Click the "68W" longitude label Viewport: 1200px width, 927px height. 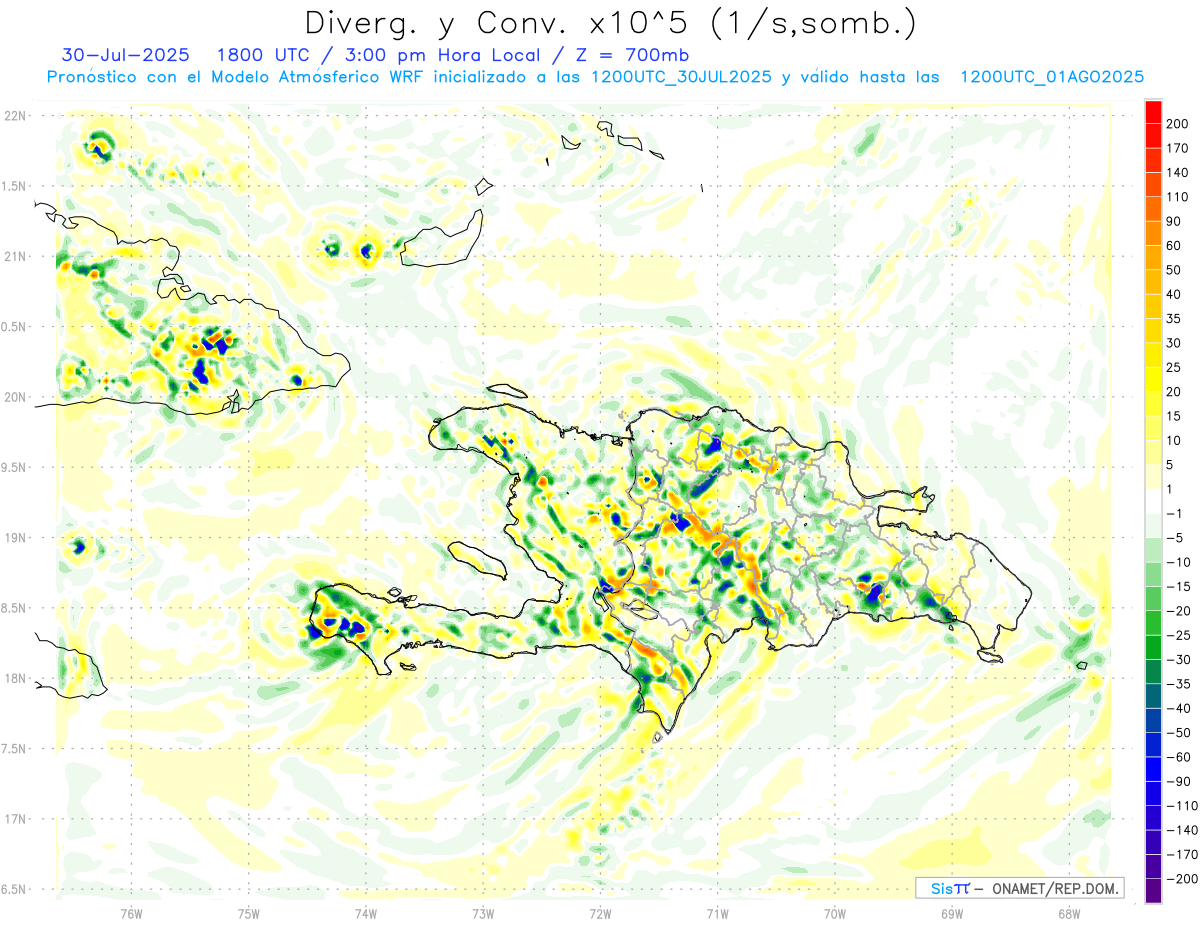[x=1069, y=915]
